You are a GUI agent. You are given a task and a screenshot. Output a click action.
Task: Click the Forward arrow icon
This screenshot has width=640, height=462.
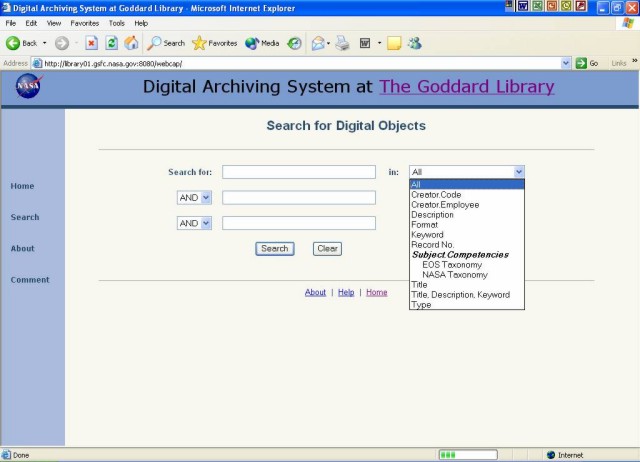[x=62, y=43]
